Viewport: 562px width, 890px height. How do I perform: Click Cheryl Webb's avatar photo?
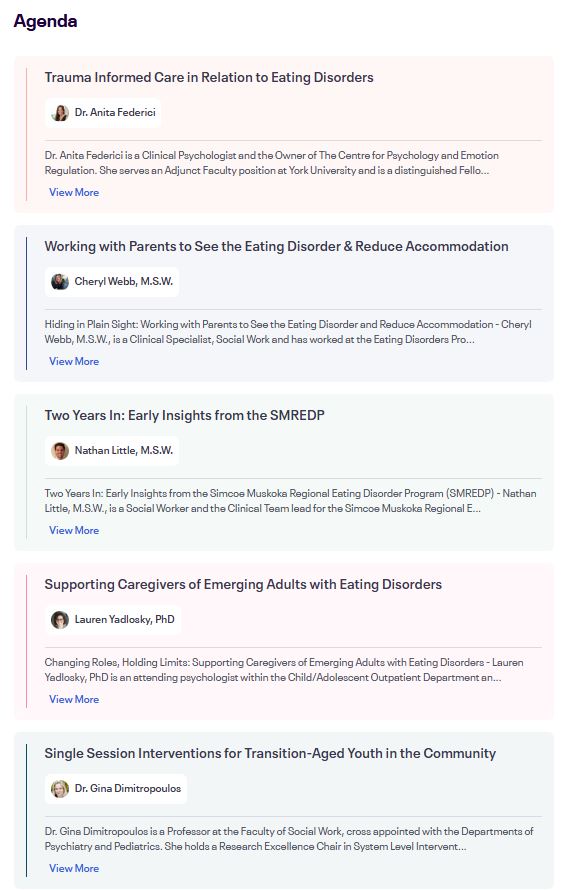(60, 282)
